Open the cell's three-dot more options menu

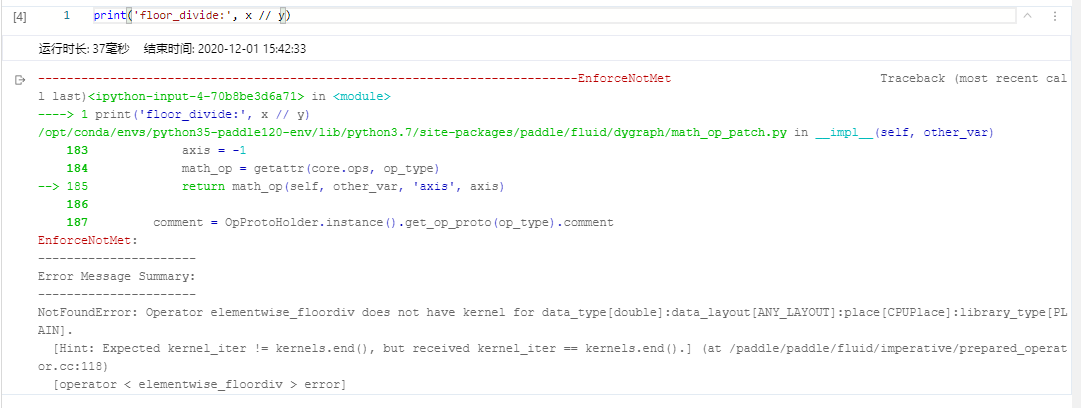[x=1055, y=16]
